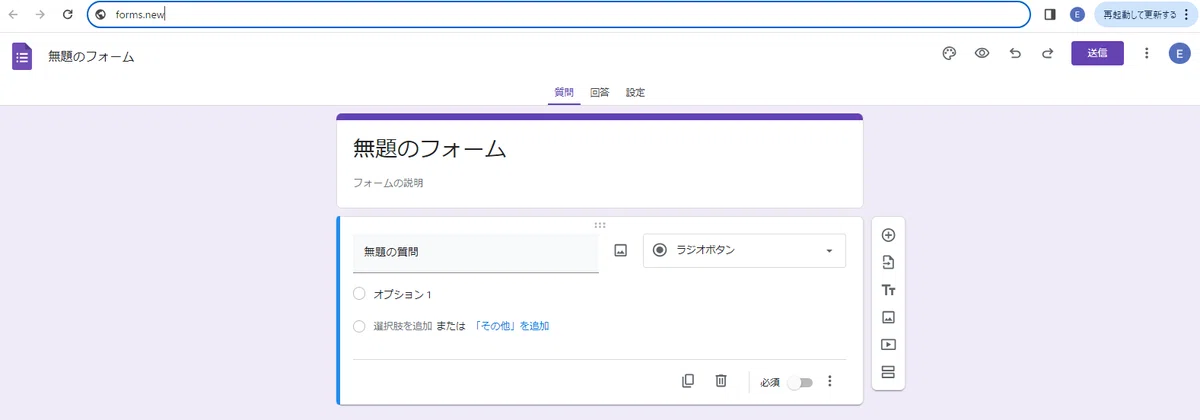
Task: Click the 無題の質問 question title field
Action: pos(476,252)
